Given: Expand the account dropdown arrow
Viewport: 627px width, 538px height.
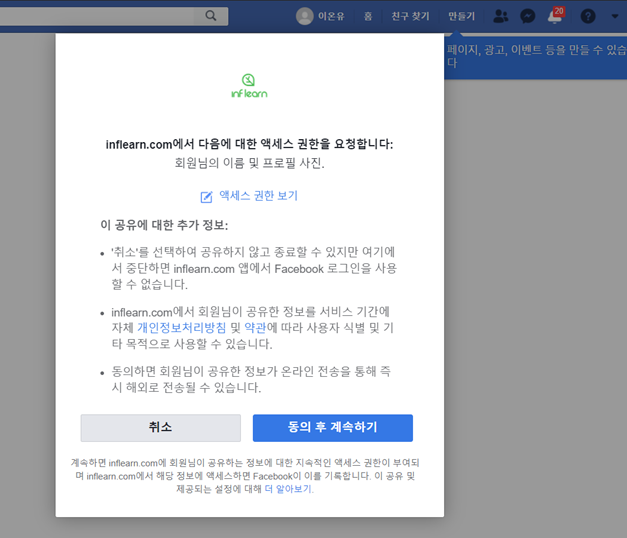Looking at the screenshot, I should [x=615, y=16].
